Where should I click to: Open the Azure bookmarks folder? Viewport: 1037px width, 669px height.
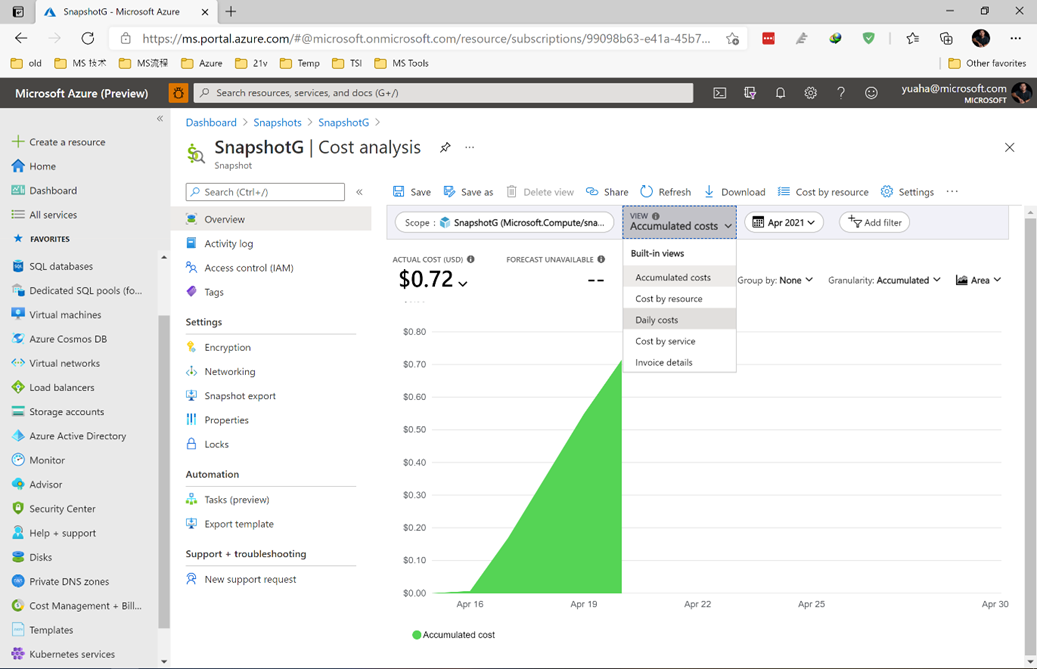[202, 63]
